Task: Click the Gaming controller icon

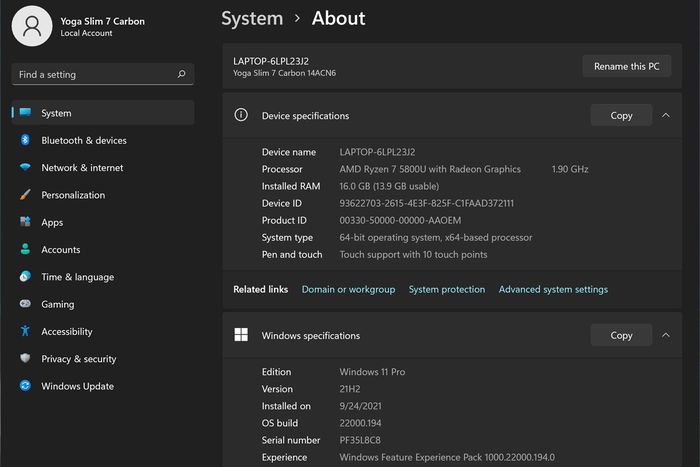Action: coord(25,304)
